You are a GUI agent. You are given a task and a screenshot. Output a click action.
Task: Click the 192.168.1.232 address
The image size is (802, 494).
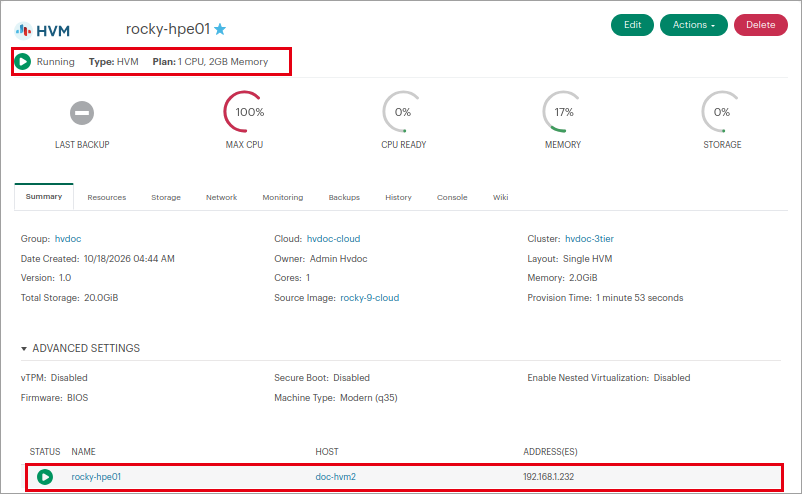548,477
